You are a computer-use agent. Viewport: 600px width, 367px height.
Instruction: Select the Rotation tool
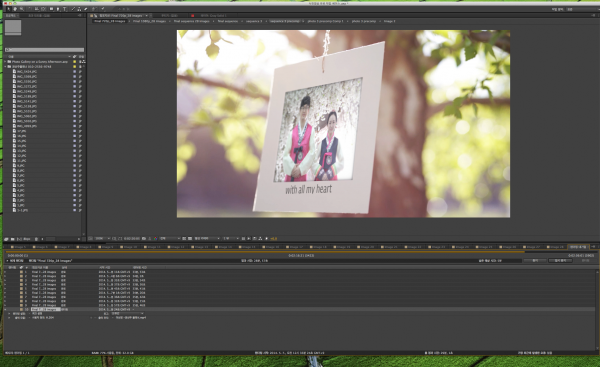point(30,9)
